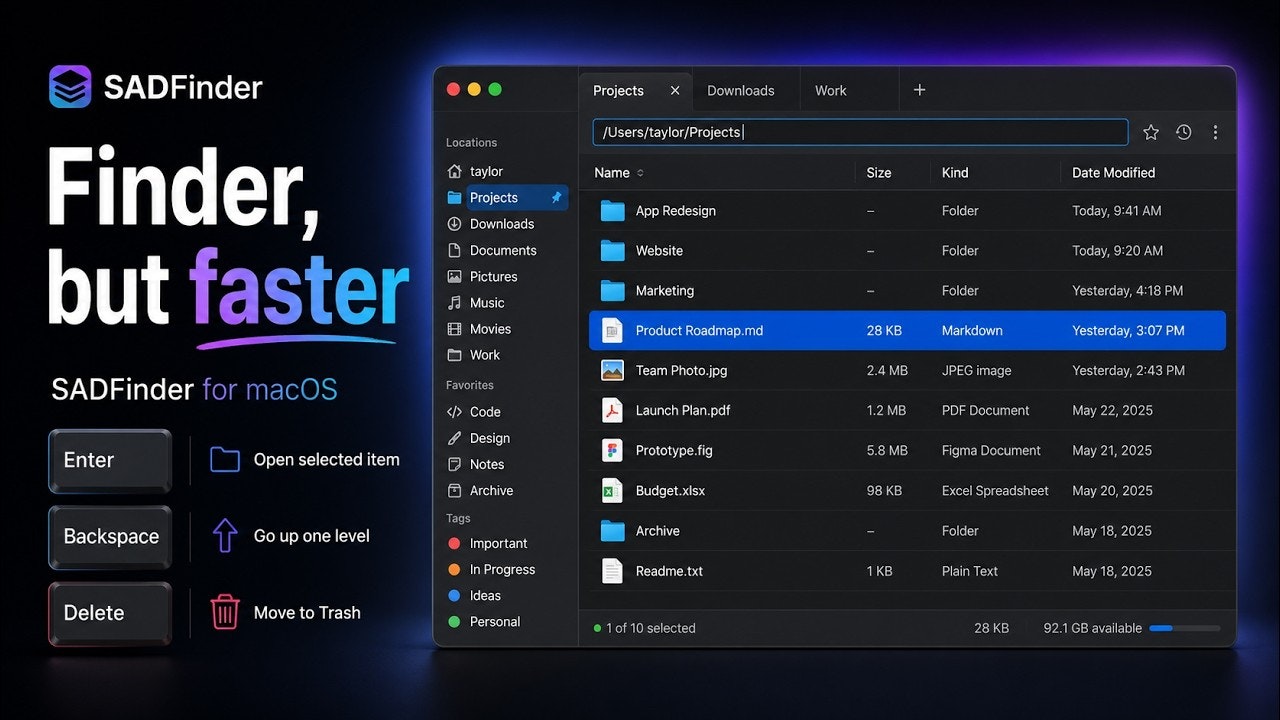Bookmark this folder with the star icon
This screenshot has width=1280, height=720.
[1151, 132]
